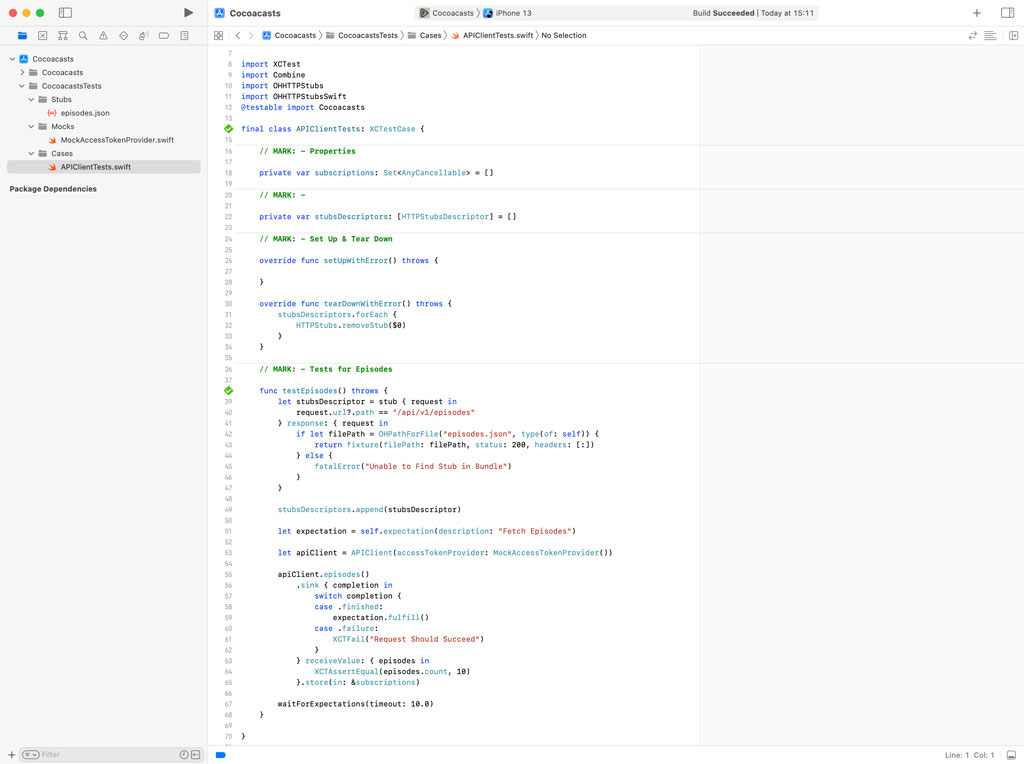
Task: Collapse the Mocks group in the navigator
Action: (31, 127)
